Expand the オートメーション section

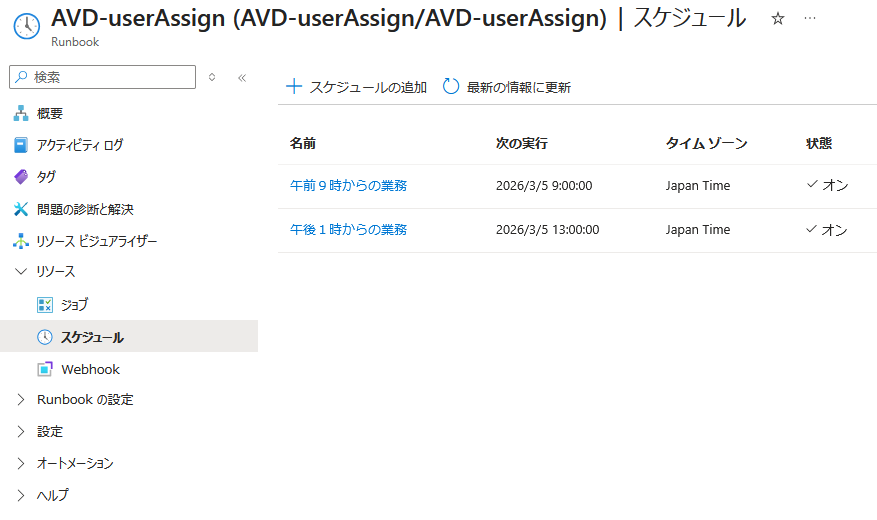(21, 464)
